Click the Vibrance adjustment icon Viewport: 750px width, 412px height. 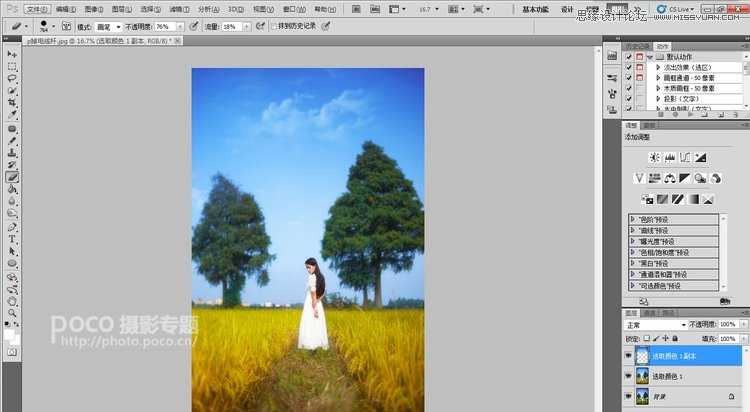coord(640,178)
